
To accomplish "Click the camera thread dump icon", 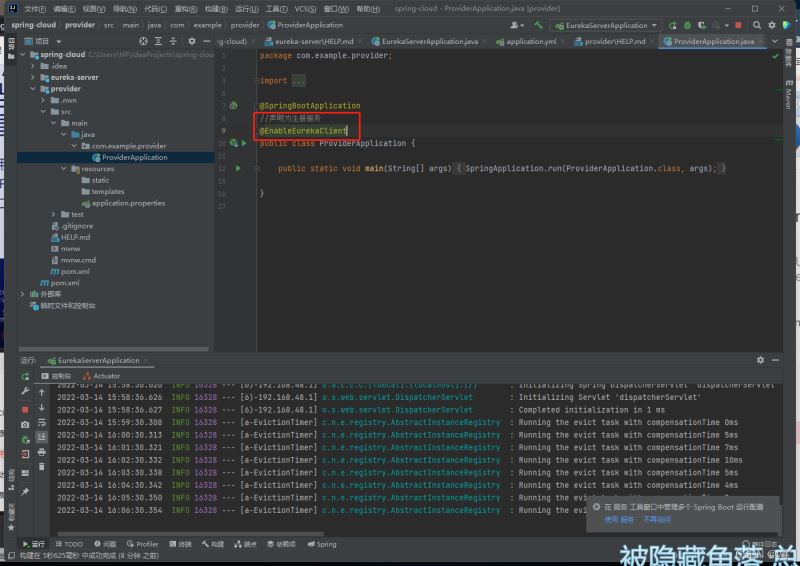I will [25, 425].
